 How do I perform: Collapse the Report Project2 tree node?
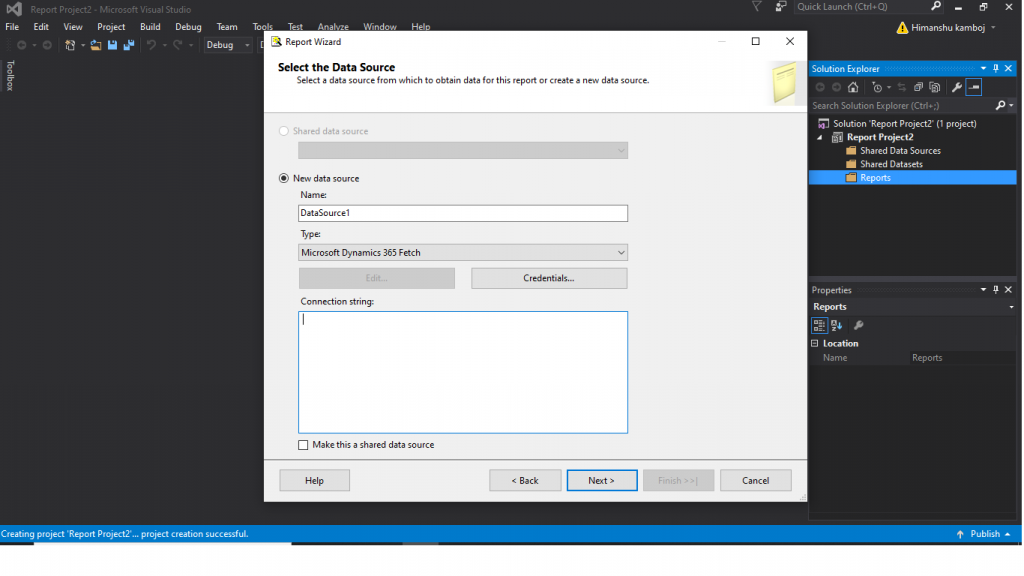pos(822,137)
